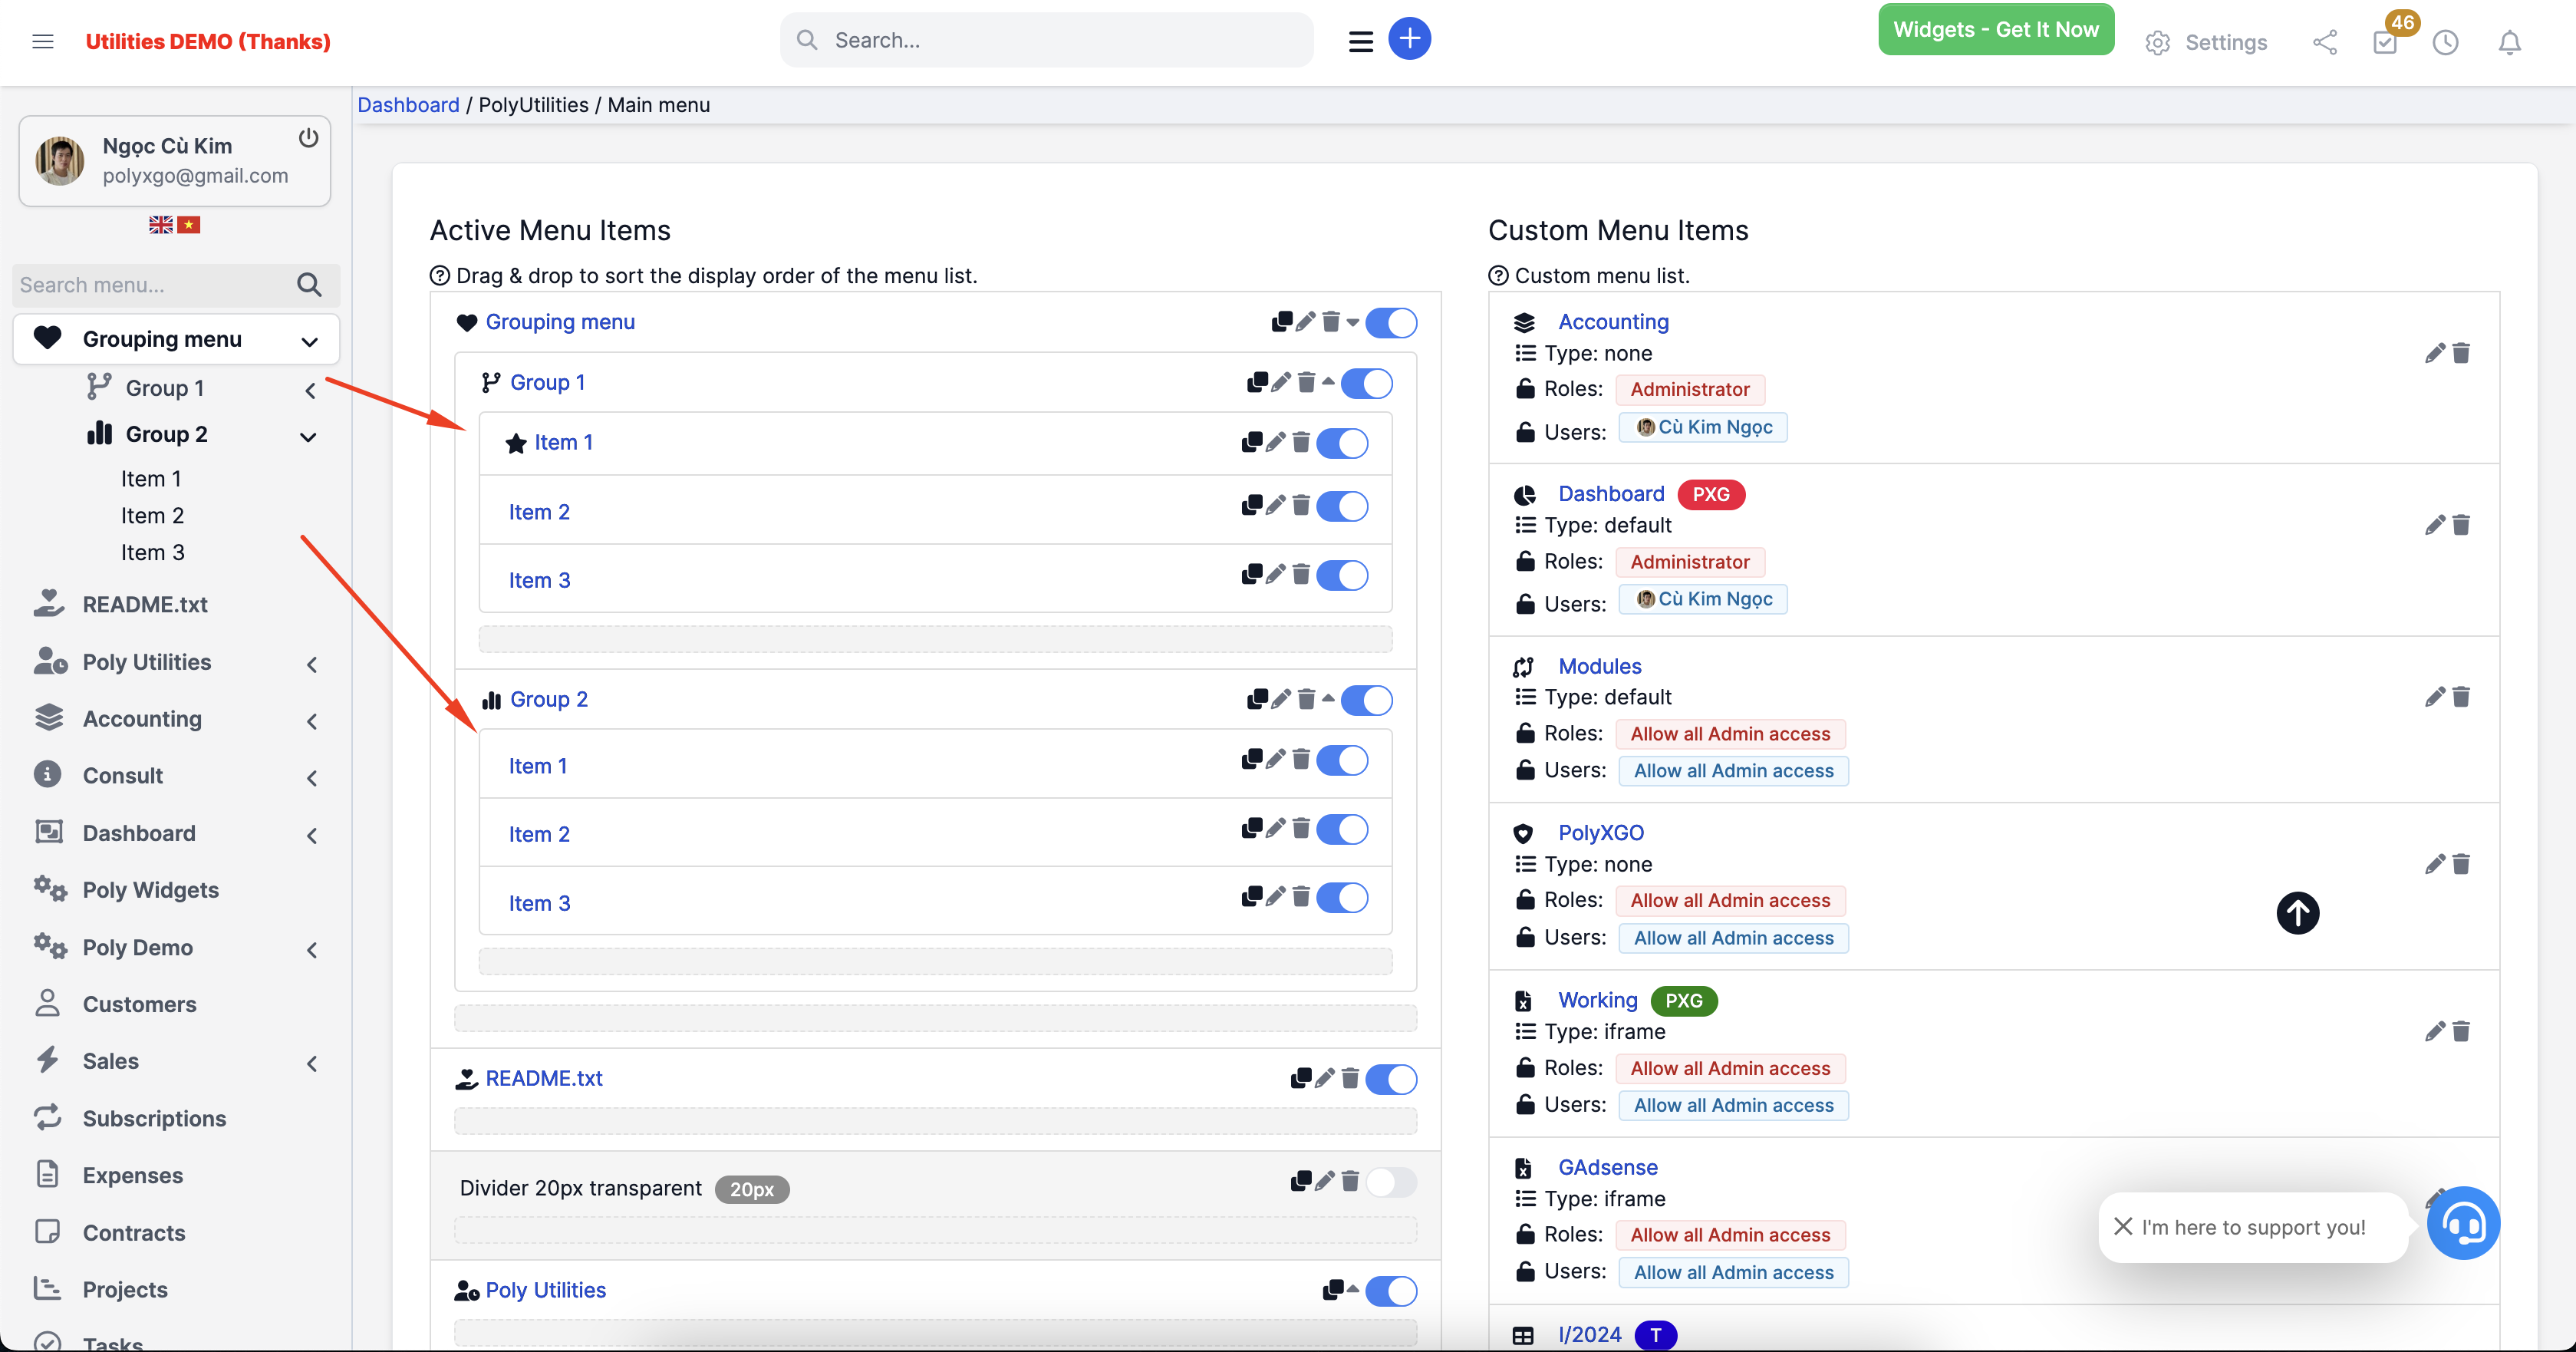Click the share icon in the top bar
This screenshot has width=2576, height=1352.
point(2325,43)
